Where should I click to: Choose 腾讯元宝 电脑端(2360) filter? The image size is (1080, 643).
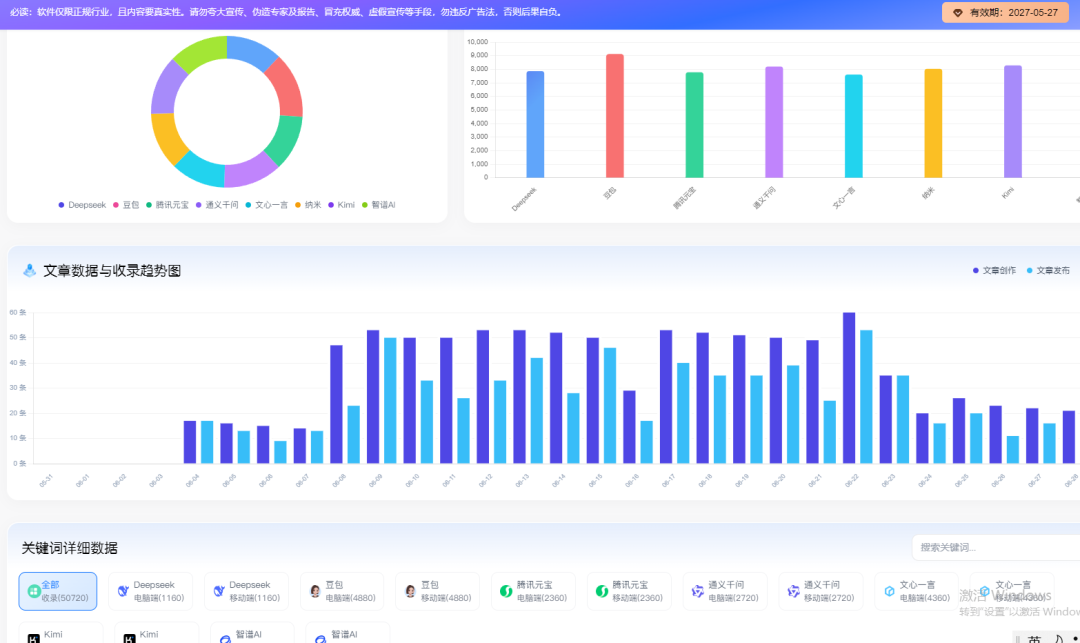coord(533,591)
